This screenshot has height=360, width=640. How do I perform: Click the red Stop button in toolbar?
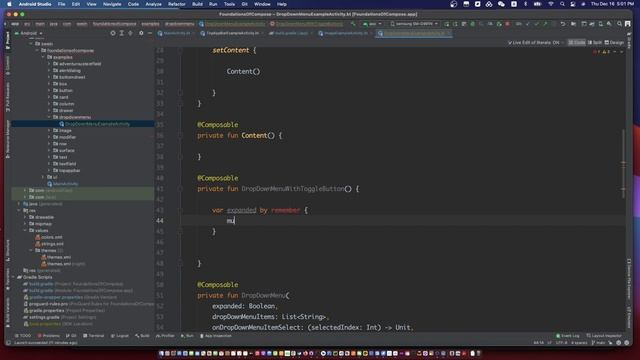pos(507,24)
